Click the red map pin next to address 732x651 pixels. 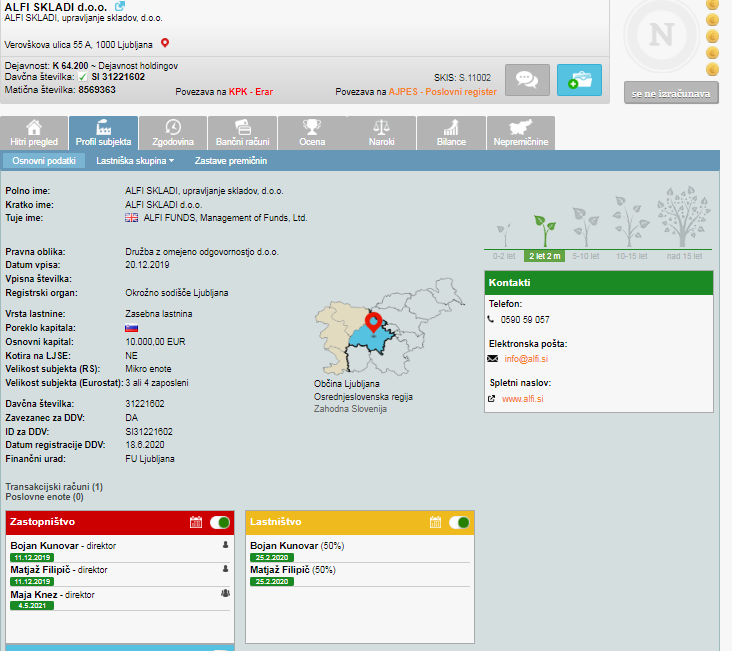pos(165,43)
